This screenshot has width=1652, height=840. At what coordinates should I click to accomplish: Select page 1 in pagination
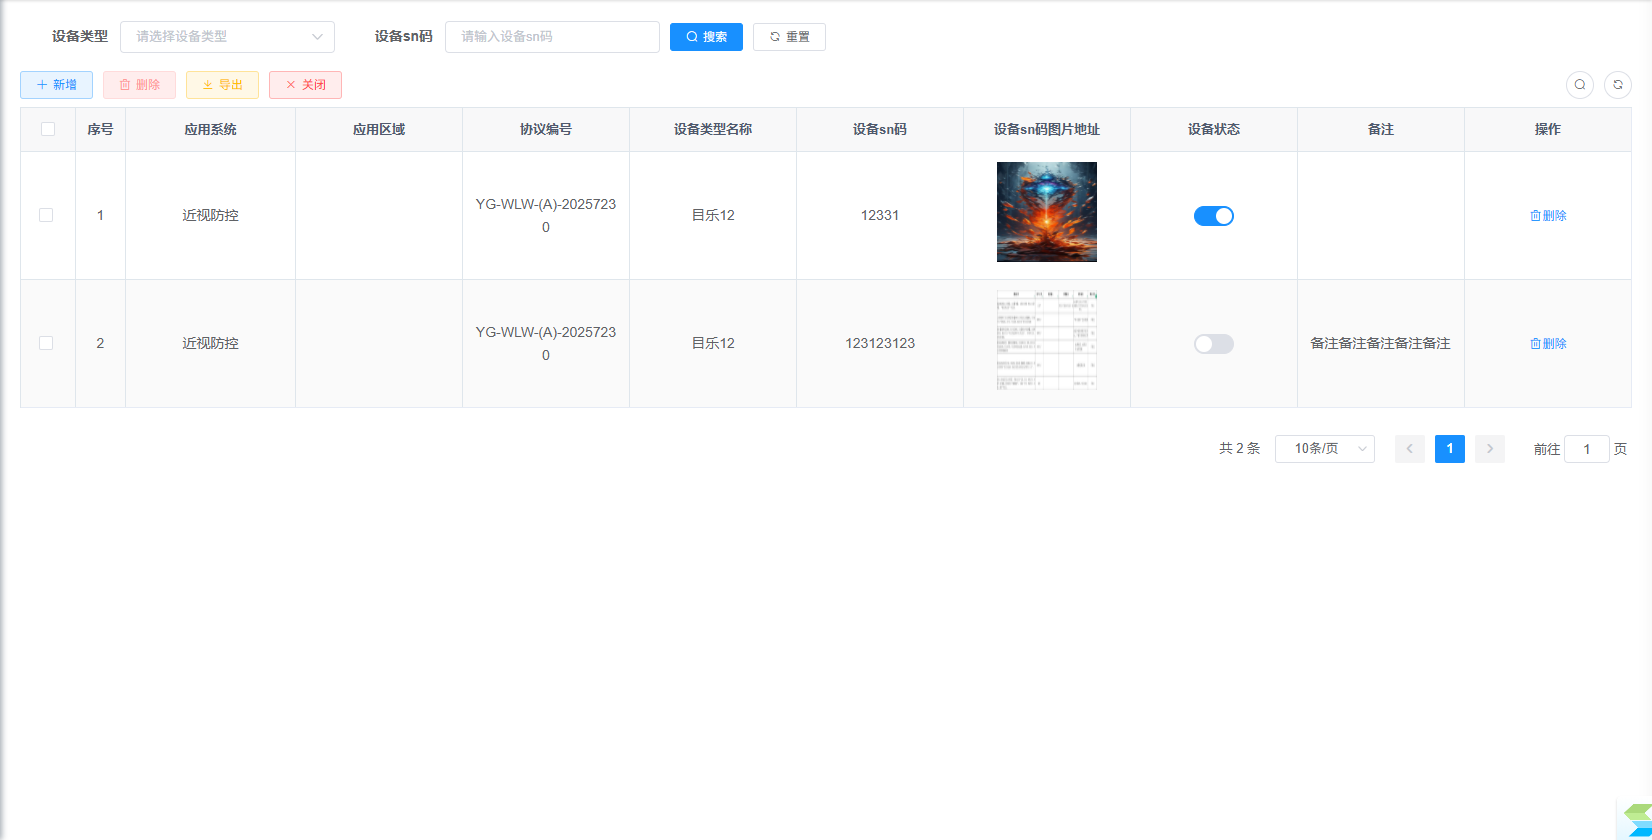(1450, 449)
